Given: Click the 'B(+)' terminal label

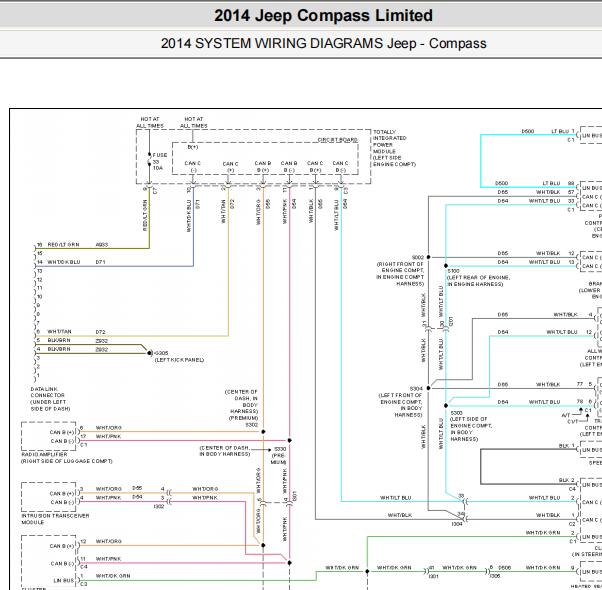Looking at the screenshot, I should [193, 147].
